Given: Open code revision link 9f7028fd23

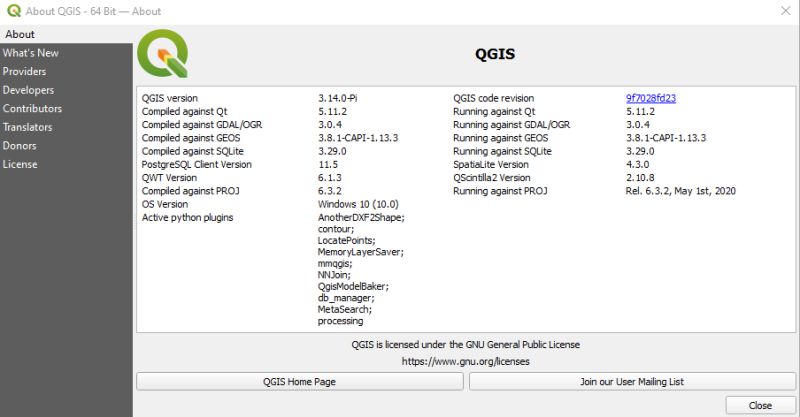Looking at the screenshot, I should click(651, 98).
